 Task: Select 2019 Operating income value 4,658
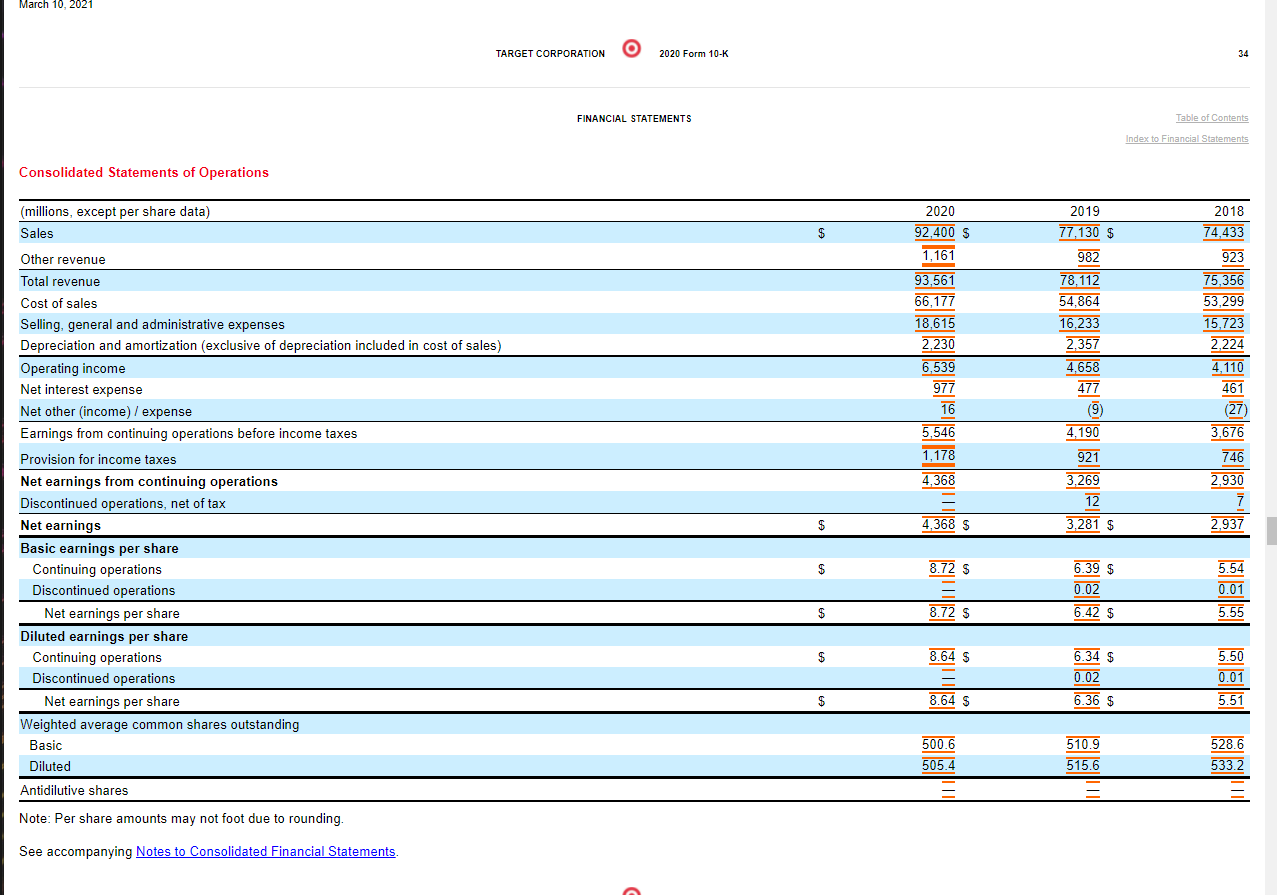pos(1083,368)
